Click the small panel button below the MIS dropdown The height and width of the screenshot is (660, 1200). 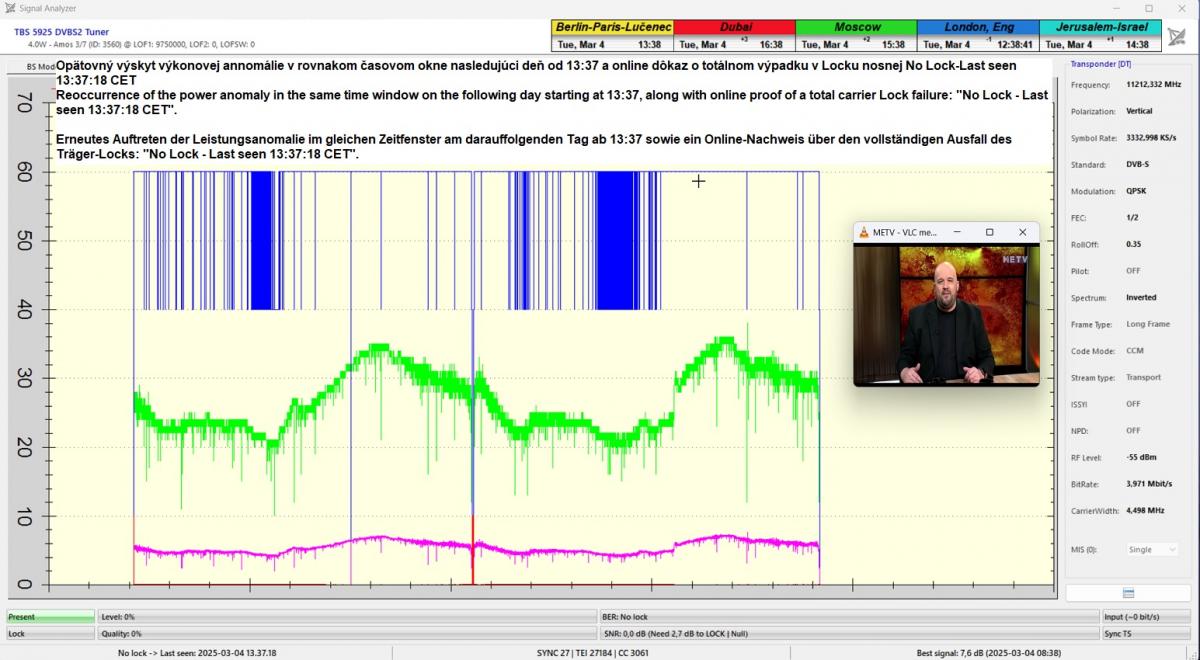click(x=1128, y=593)
